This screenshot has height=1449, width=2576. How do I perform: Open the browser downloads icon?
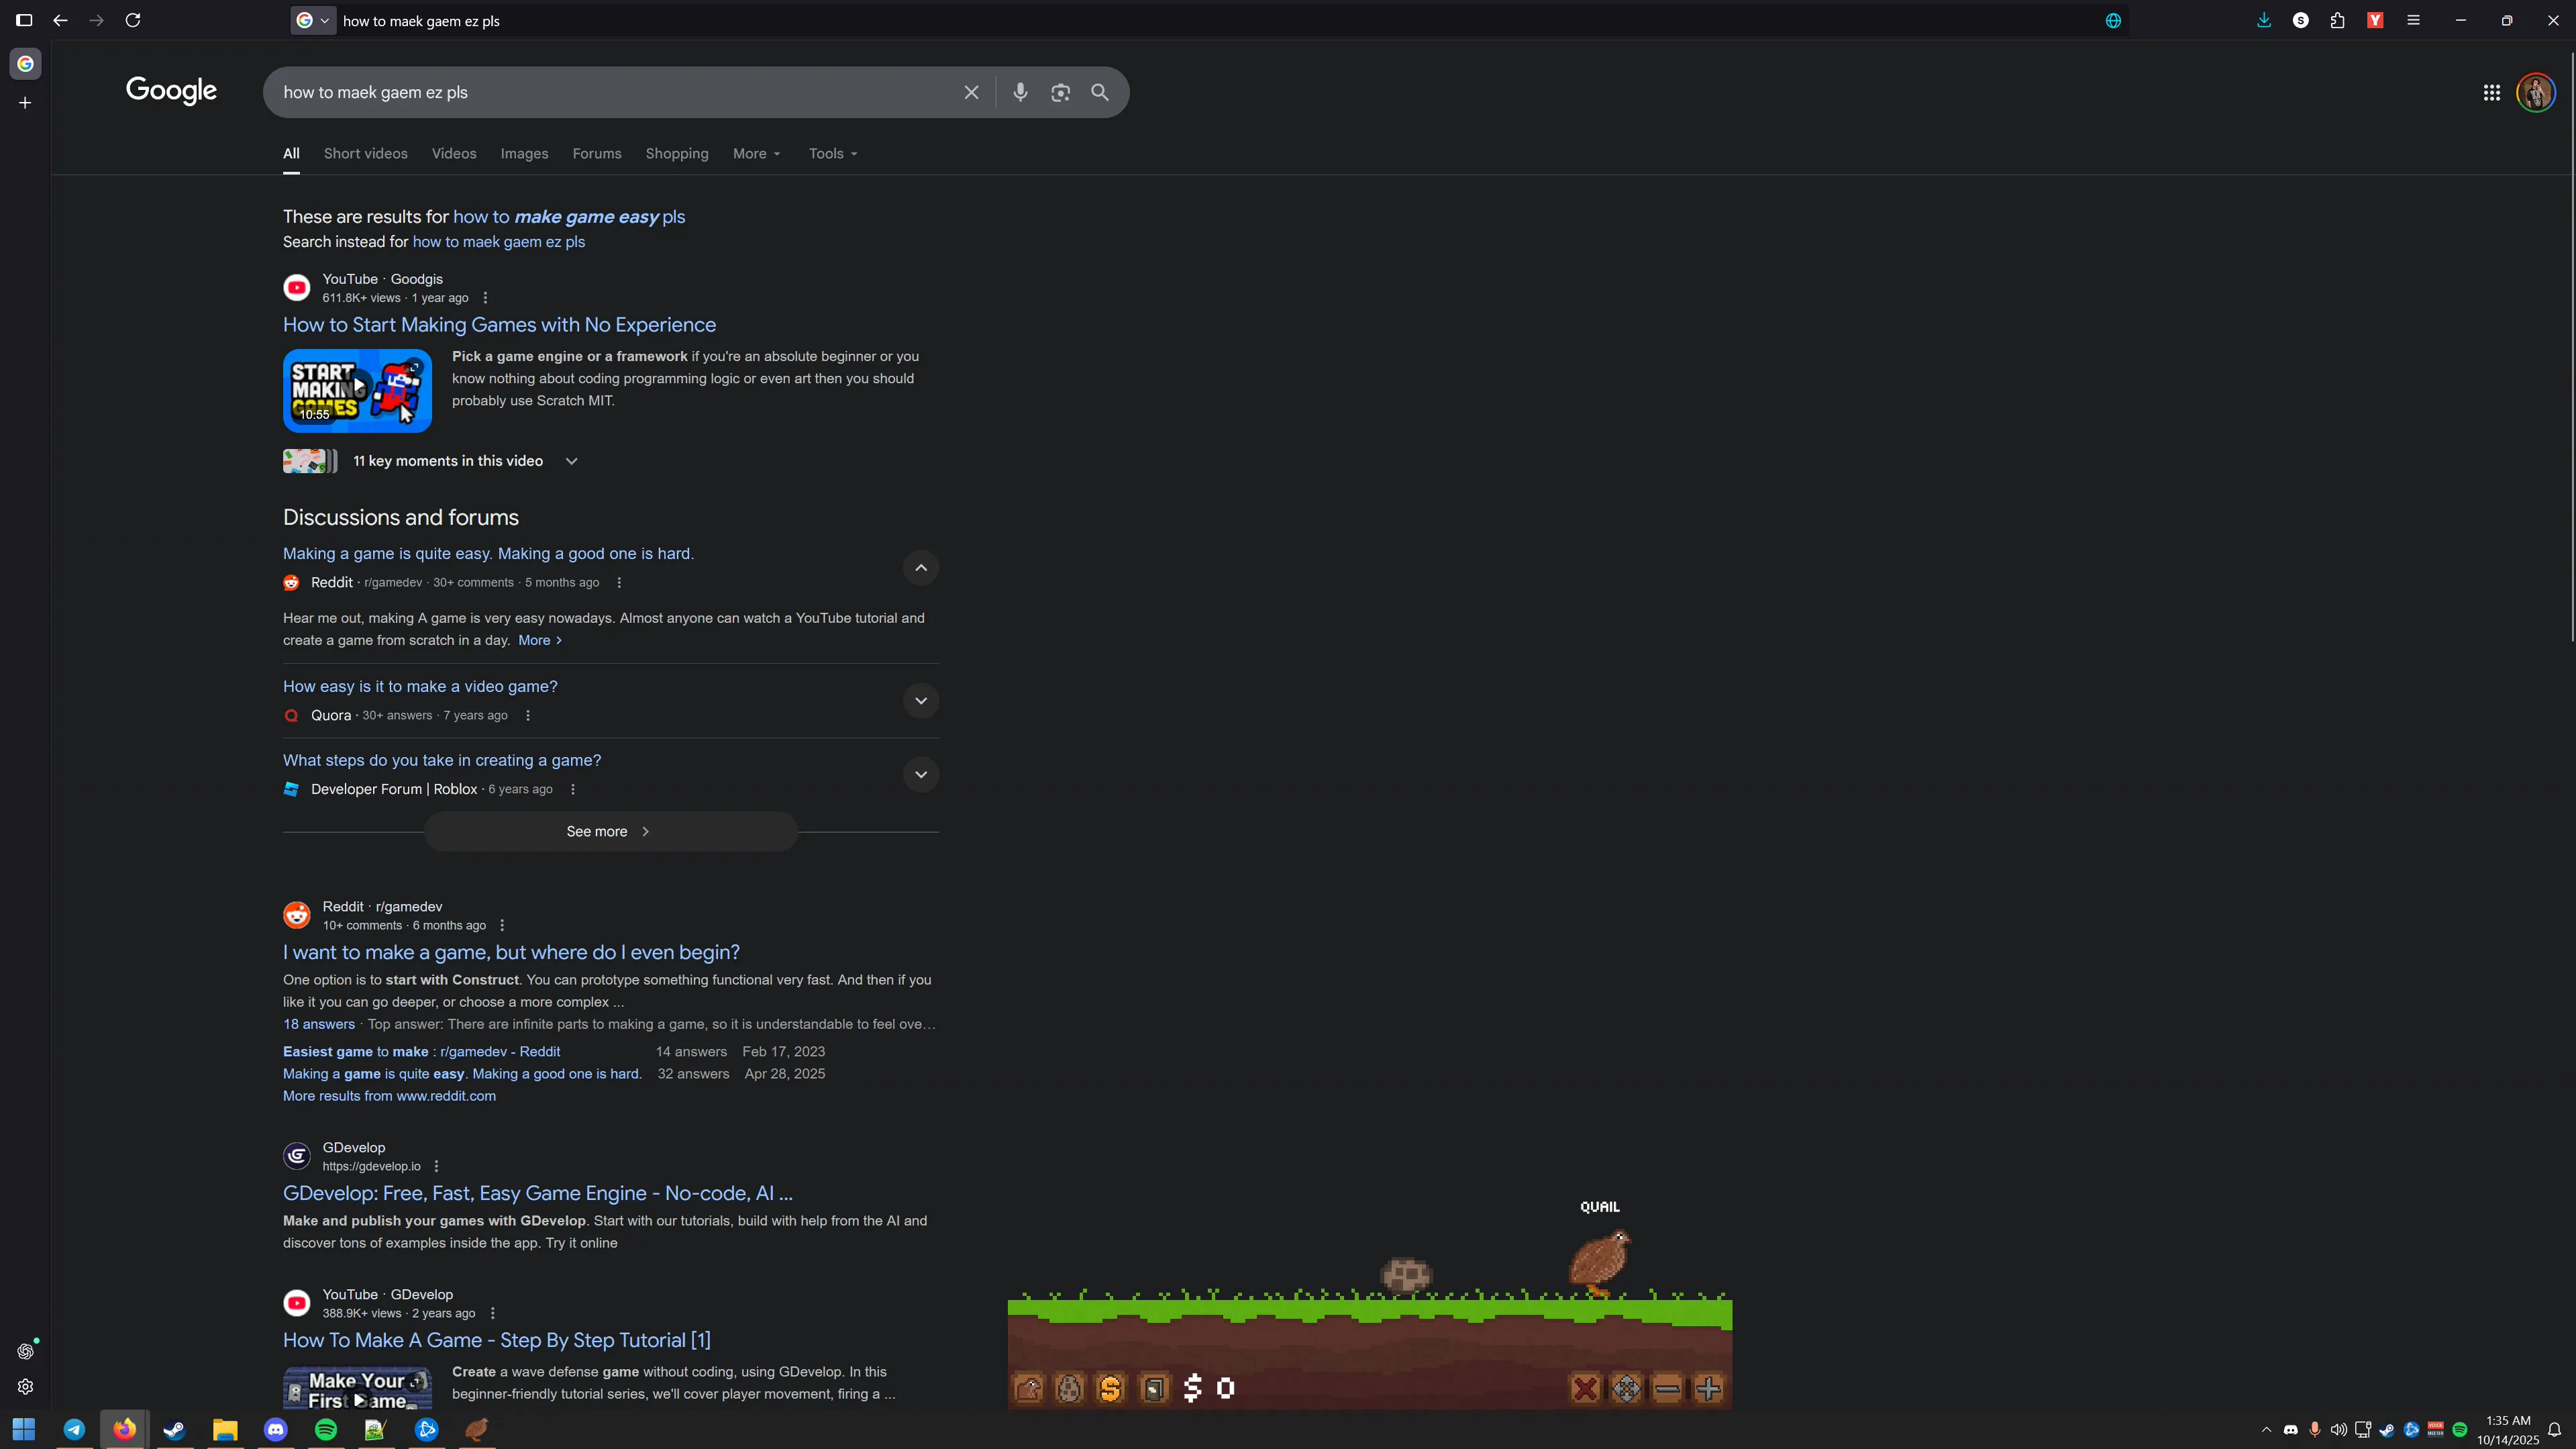[2264, 20]
